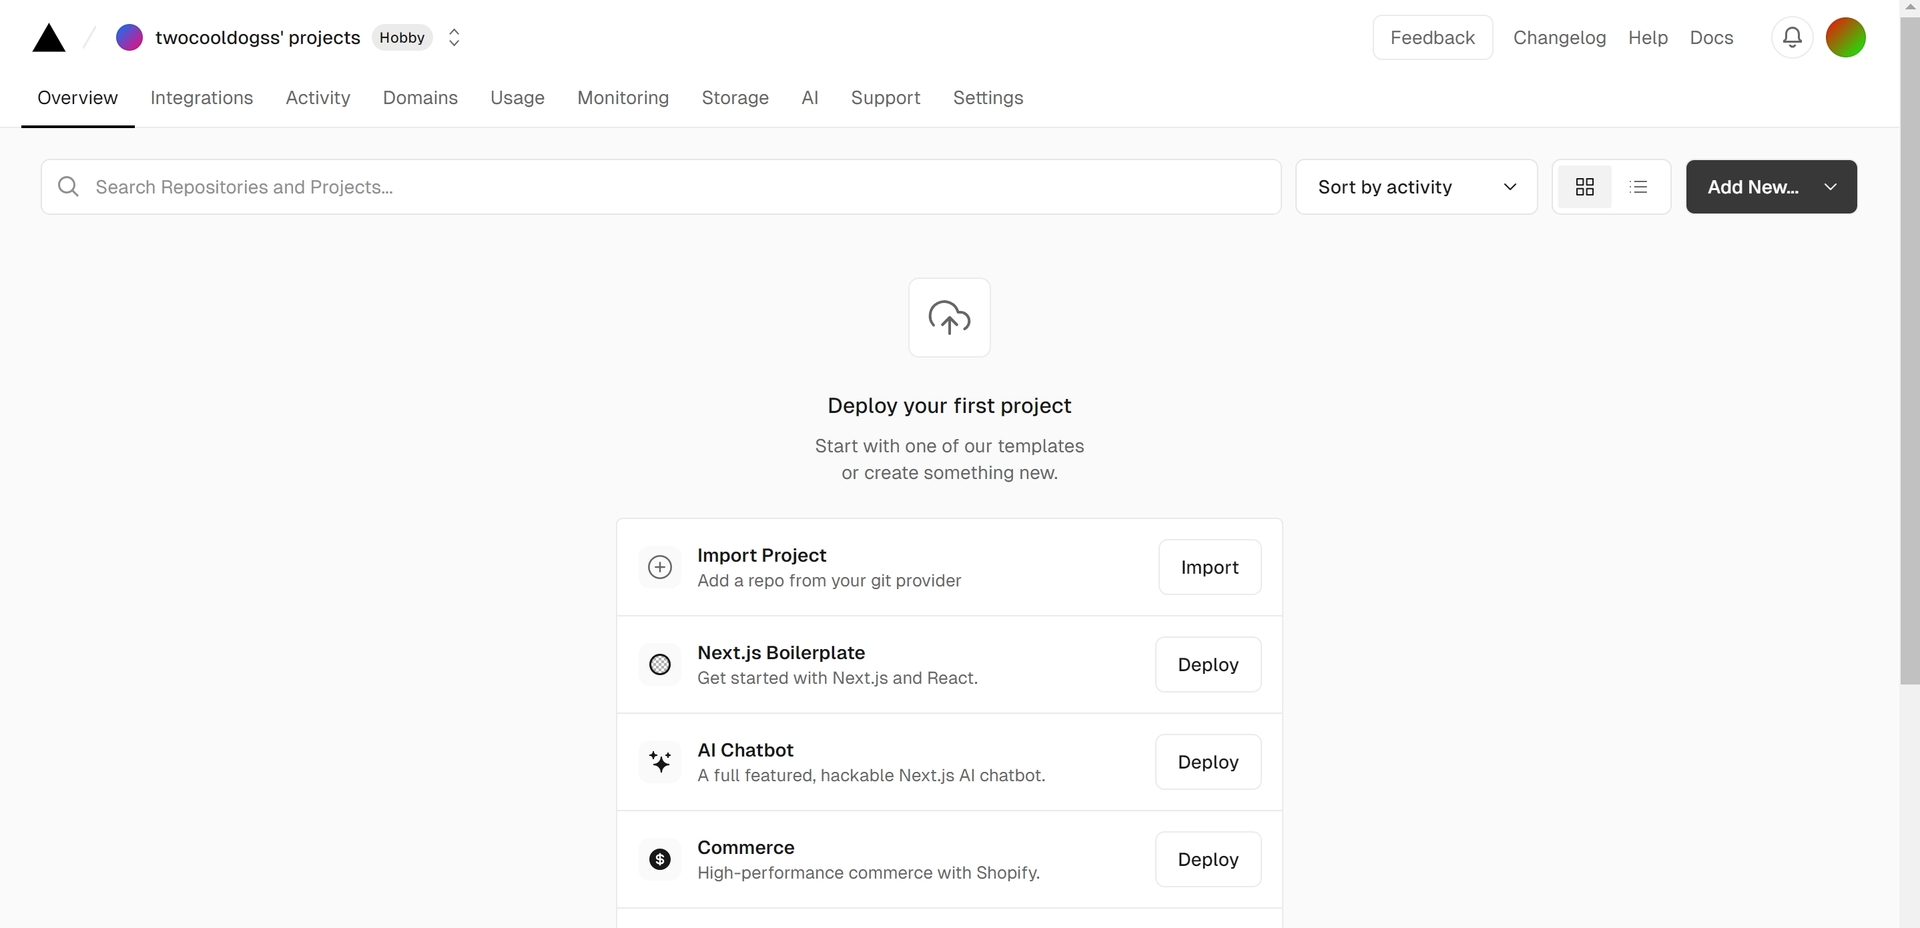The image size is (1920, 928).
Task: Switch to grid view layout
Action: pos(1585,187)
